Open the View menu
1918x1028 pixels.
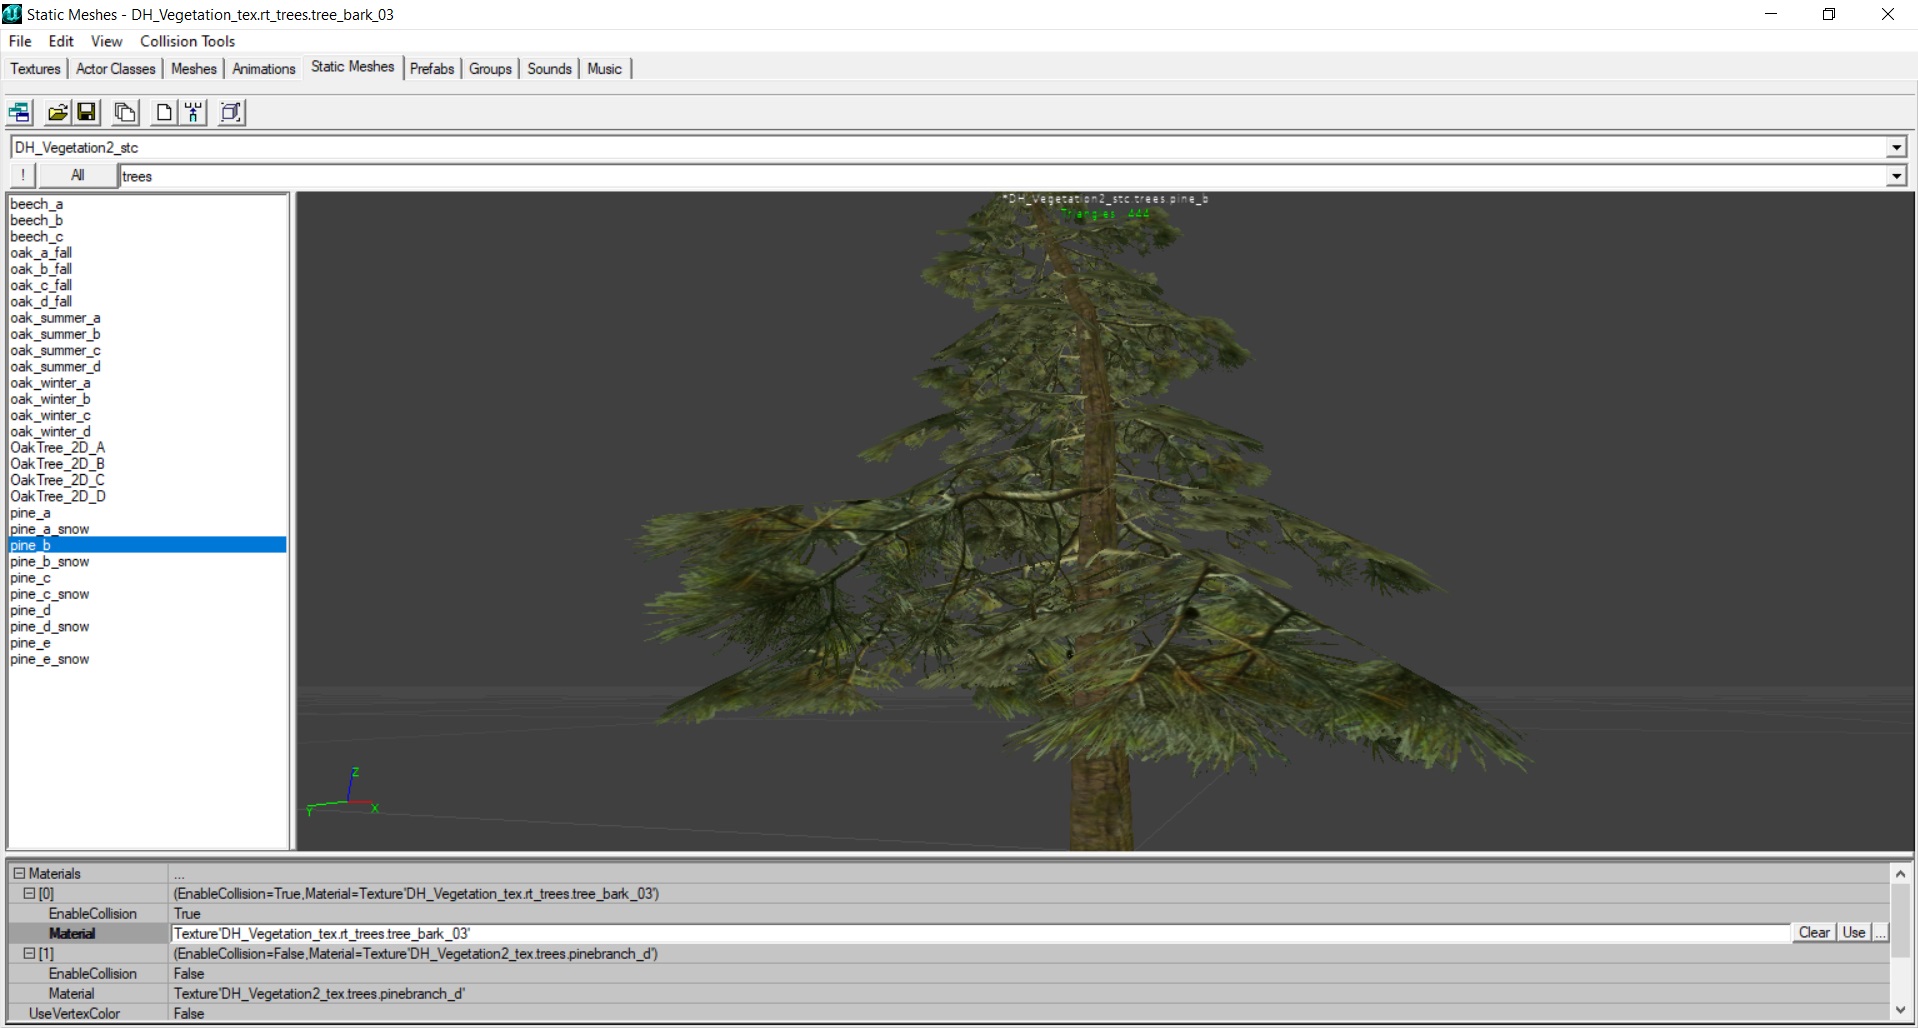[x=106, y=41]
